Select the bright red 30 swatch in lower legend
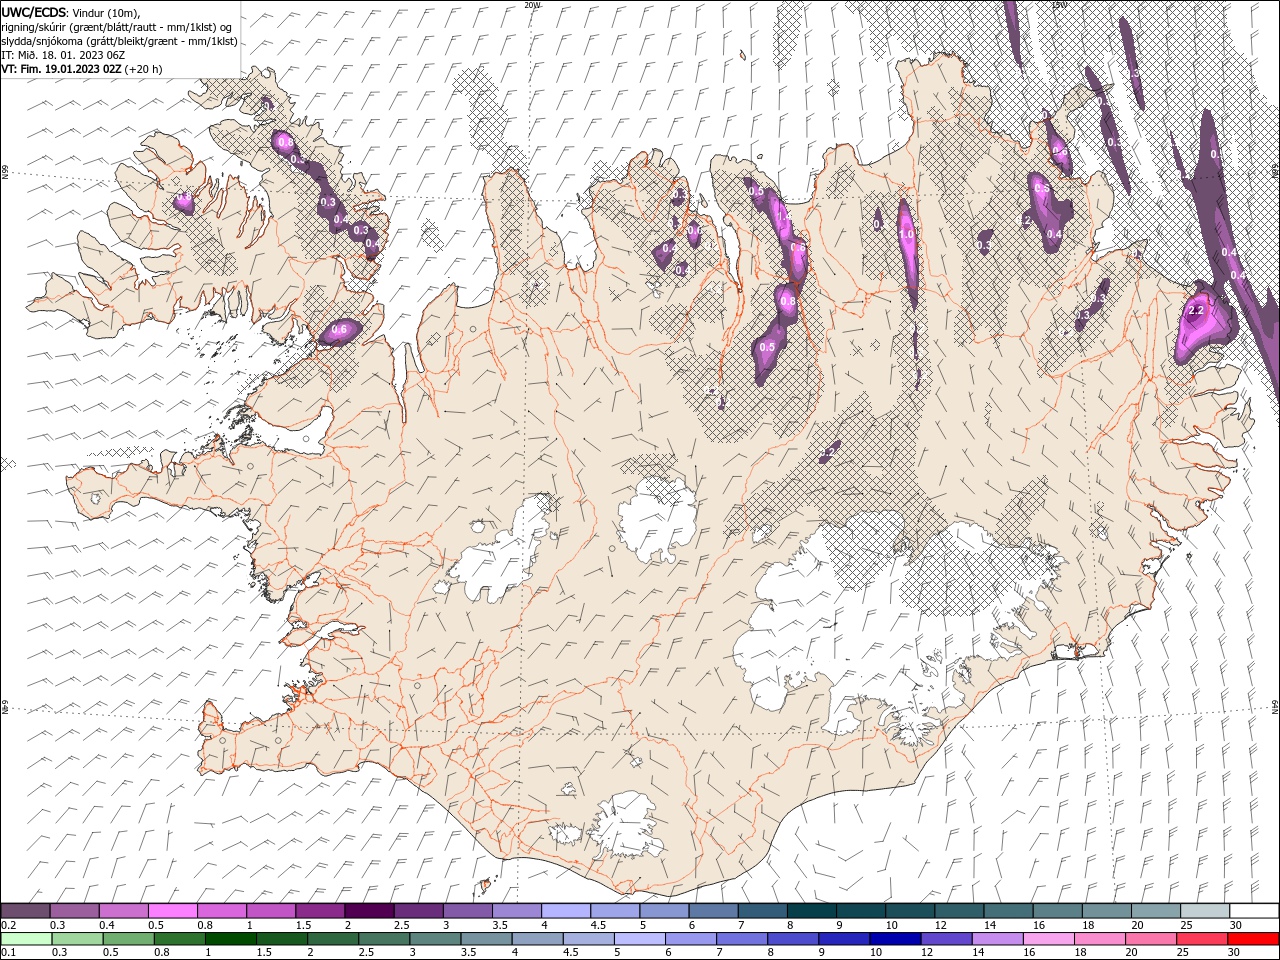 click(x=1253, y=938)
